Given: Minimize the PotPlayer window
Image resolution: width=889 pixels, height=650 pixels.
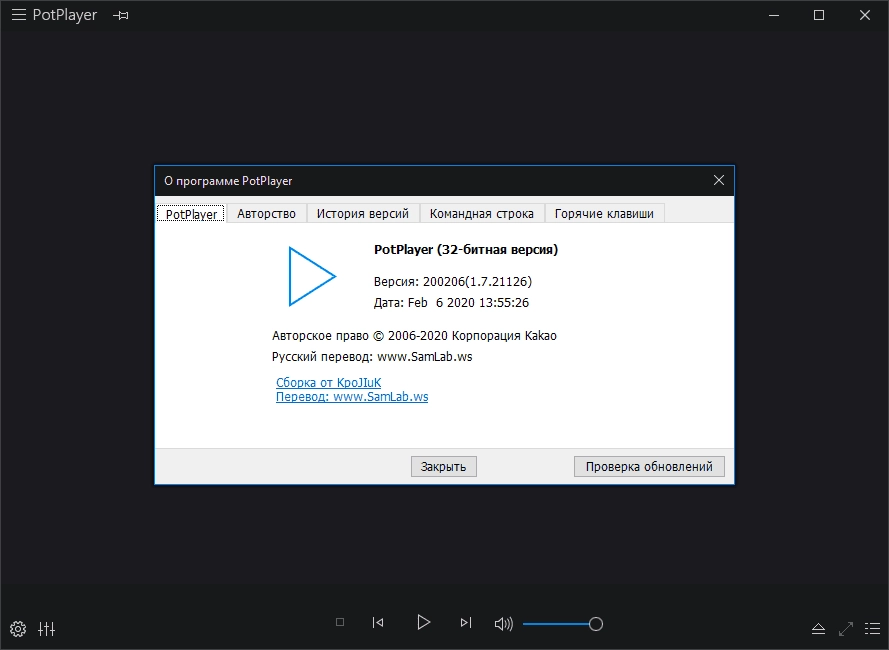Looking at the screenshot, I should pos(774,15).
